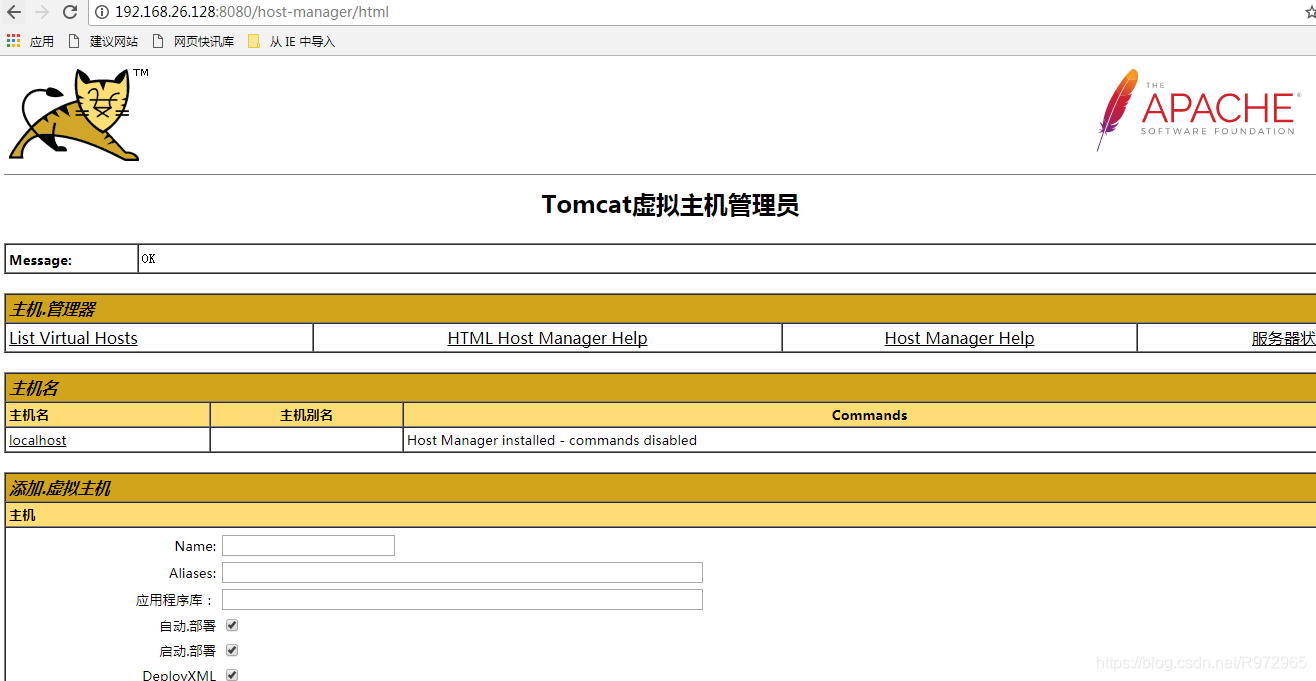
Task: Open the 网页快讯库 bookmark
Action: click(193, 41)
